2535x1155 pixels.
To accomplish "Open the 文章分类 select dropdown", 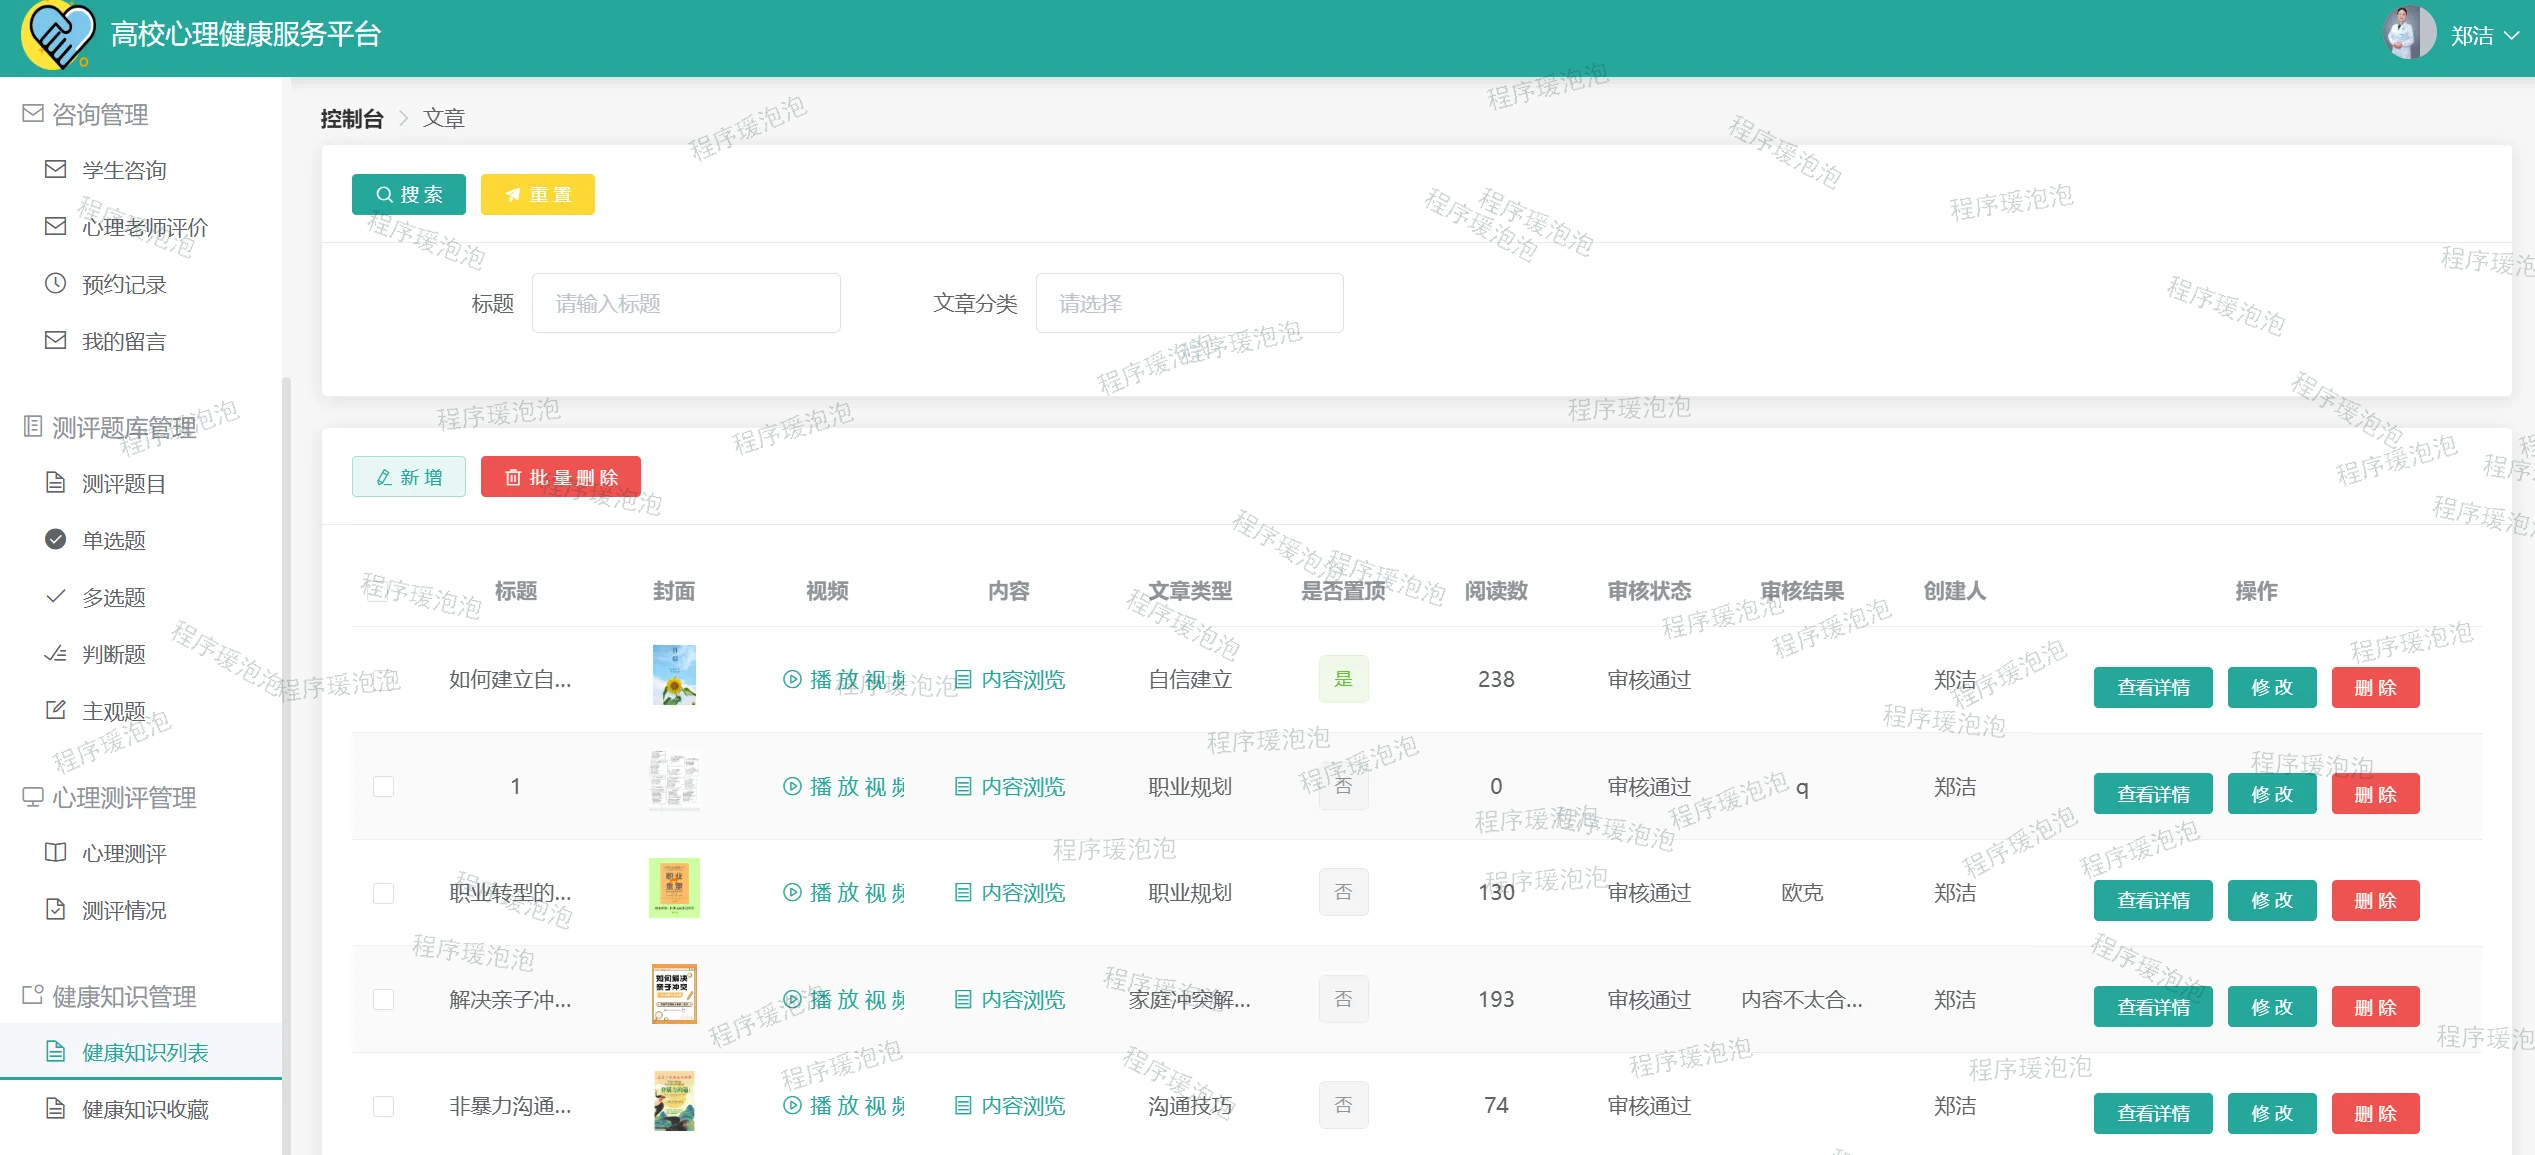I will click(x=1188, y=303).
